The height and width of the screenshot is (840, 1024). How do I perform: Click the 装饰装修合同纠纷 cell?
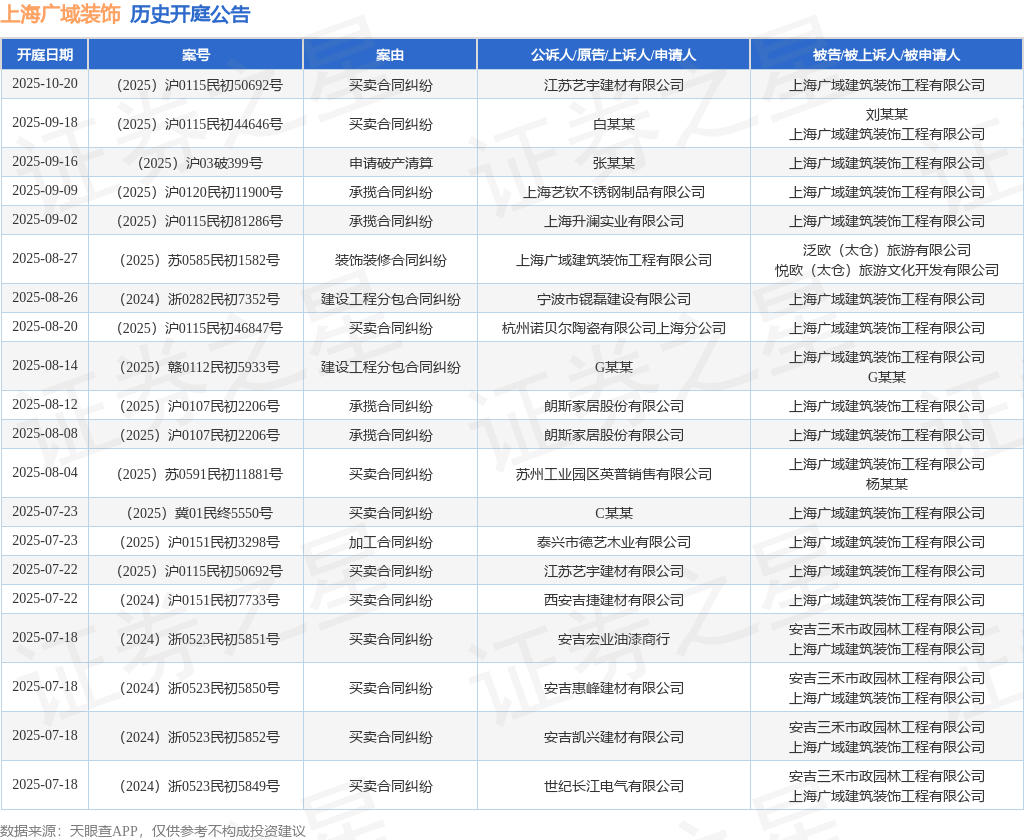[390, 260]
